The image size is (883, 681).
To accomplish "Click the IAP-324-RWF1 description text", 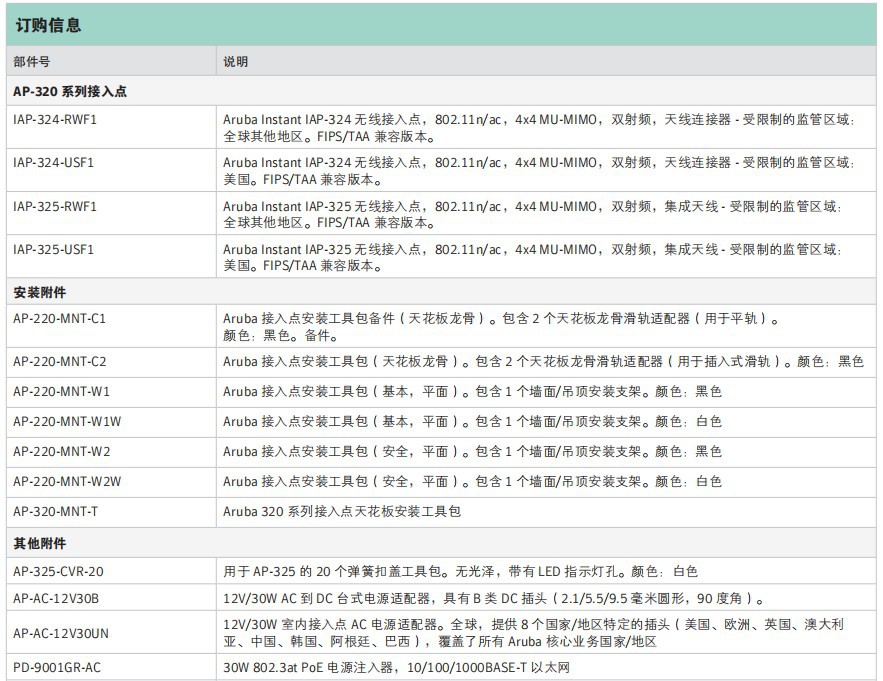I will click(x=539, y=128).
